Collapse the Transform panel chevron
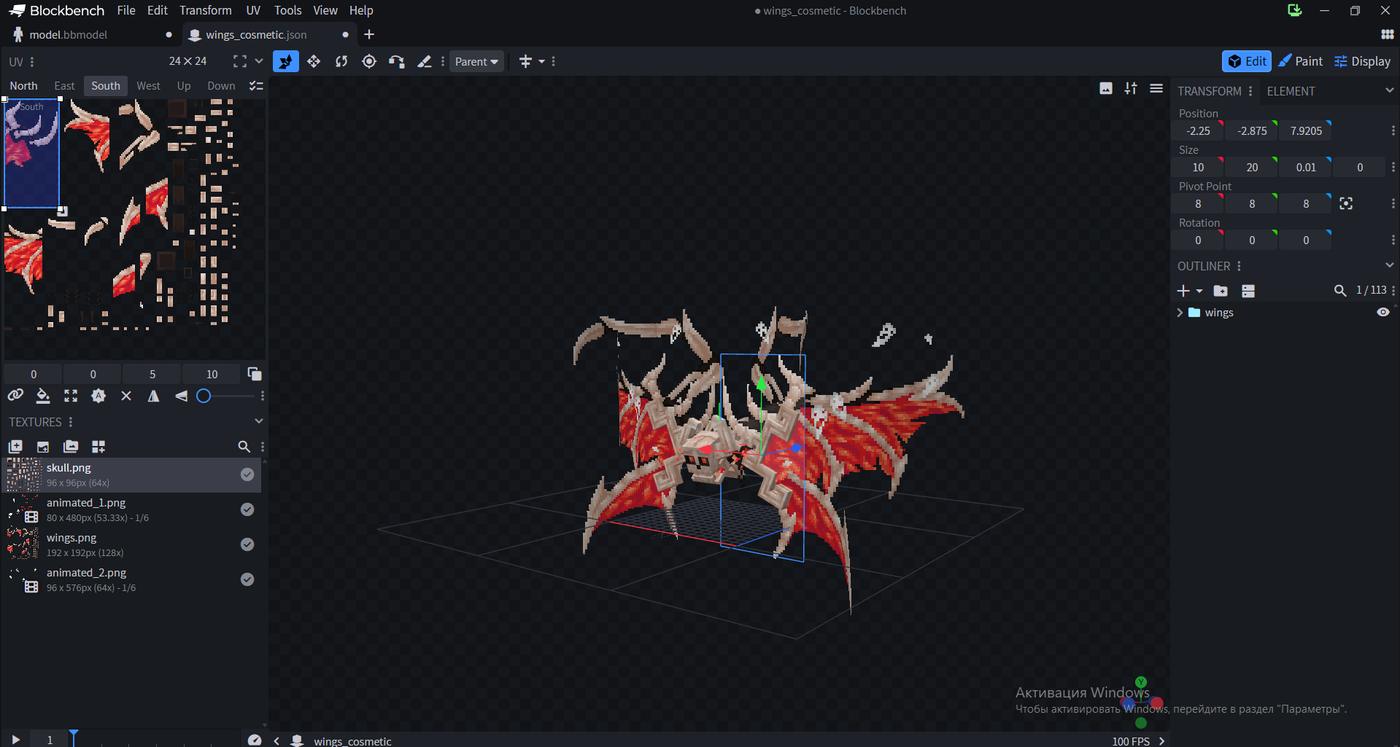 1389,91
